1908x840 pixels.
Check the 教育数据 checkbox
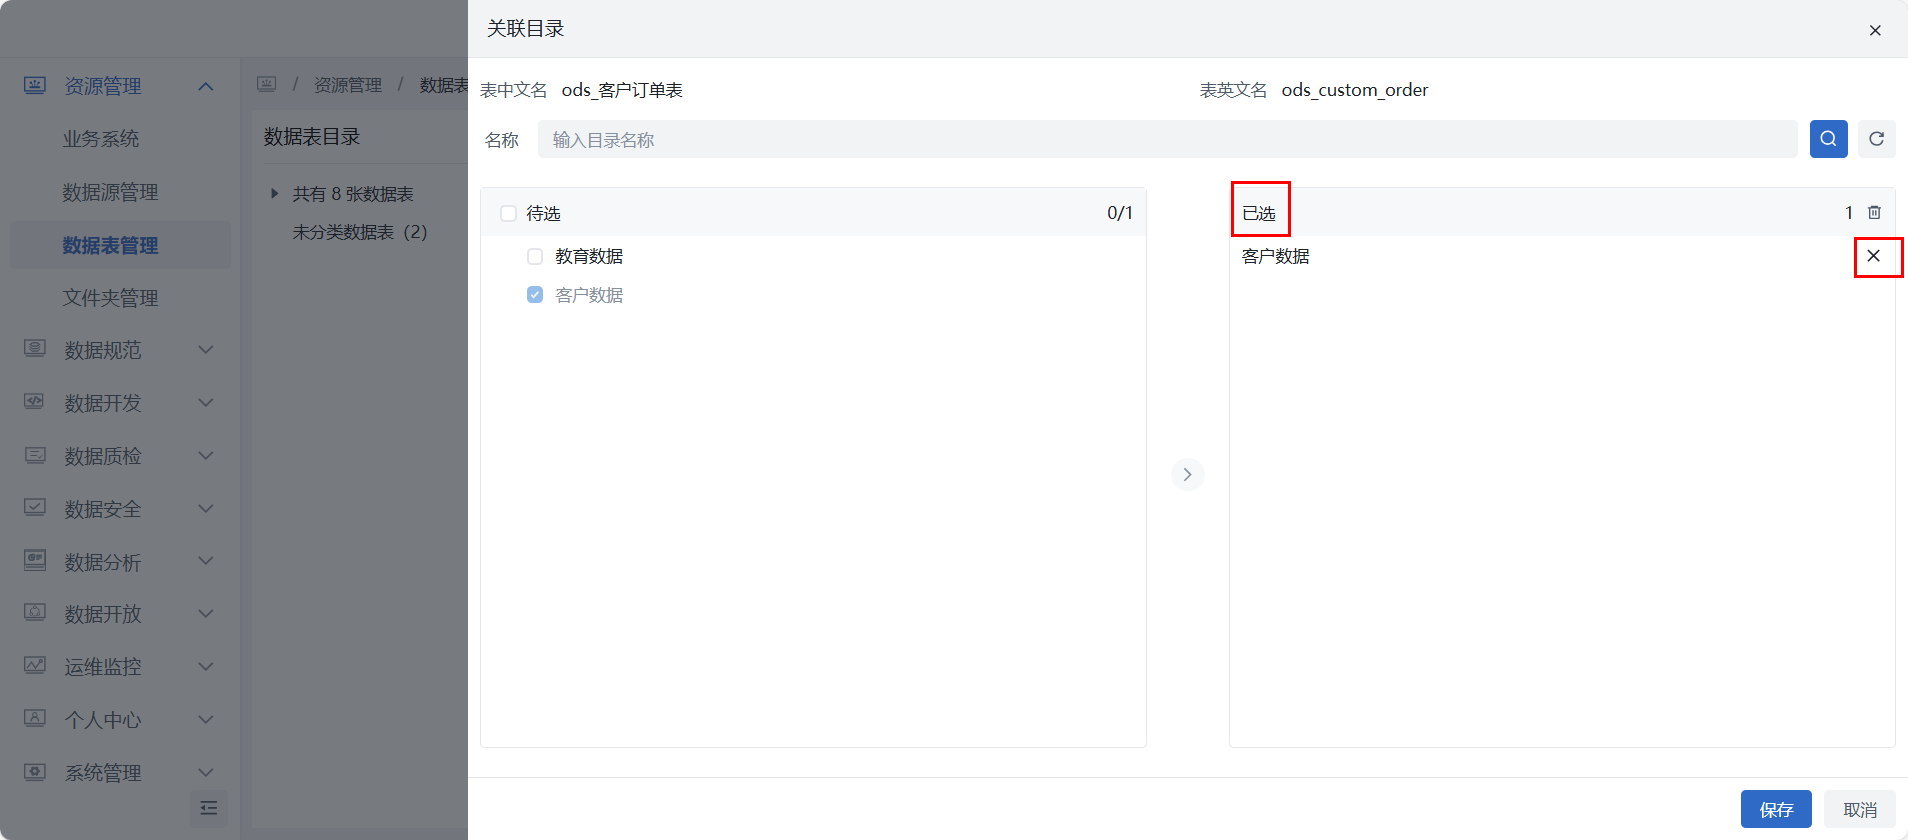(x=535, y=256)
